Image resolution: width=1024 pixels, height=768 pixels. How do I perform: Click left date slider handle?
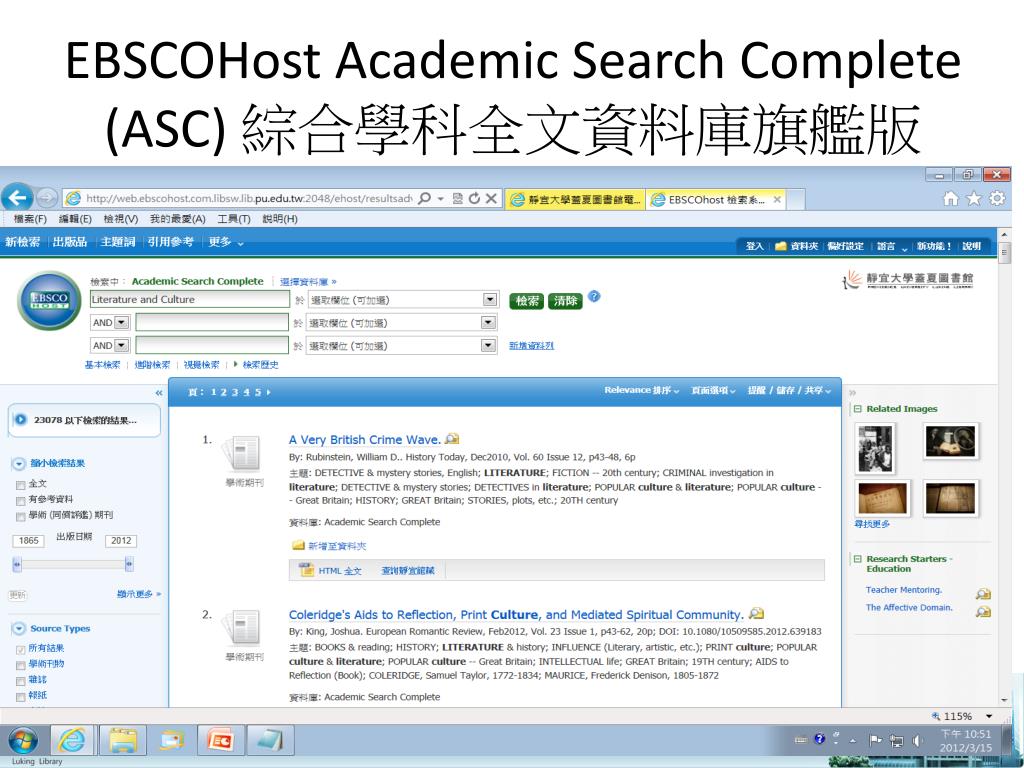[17, 564]
